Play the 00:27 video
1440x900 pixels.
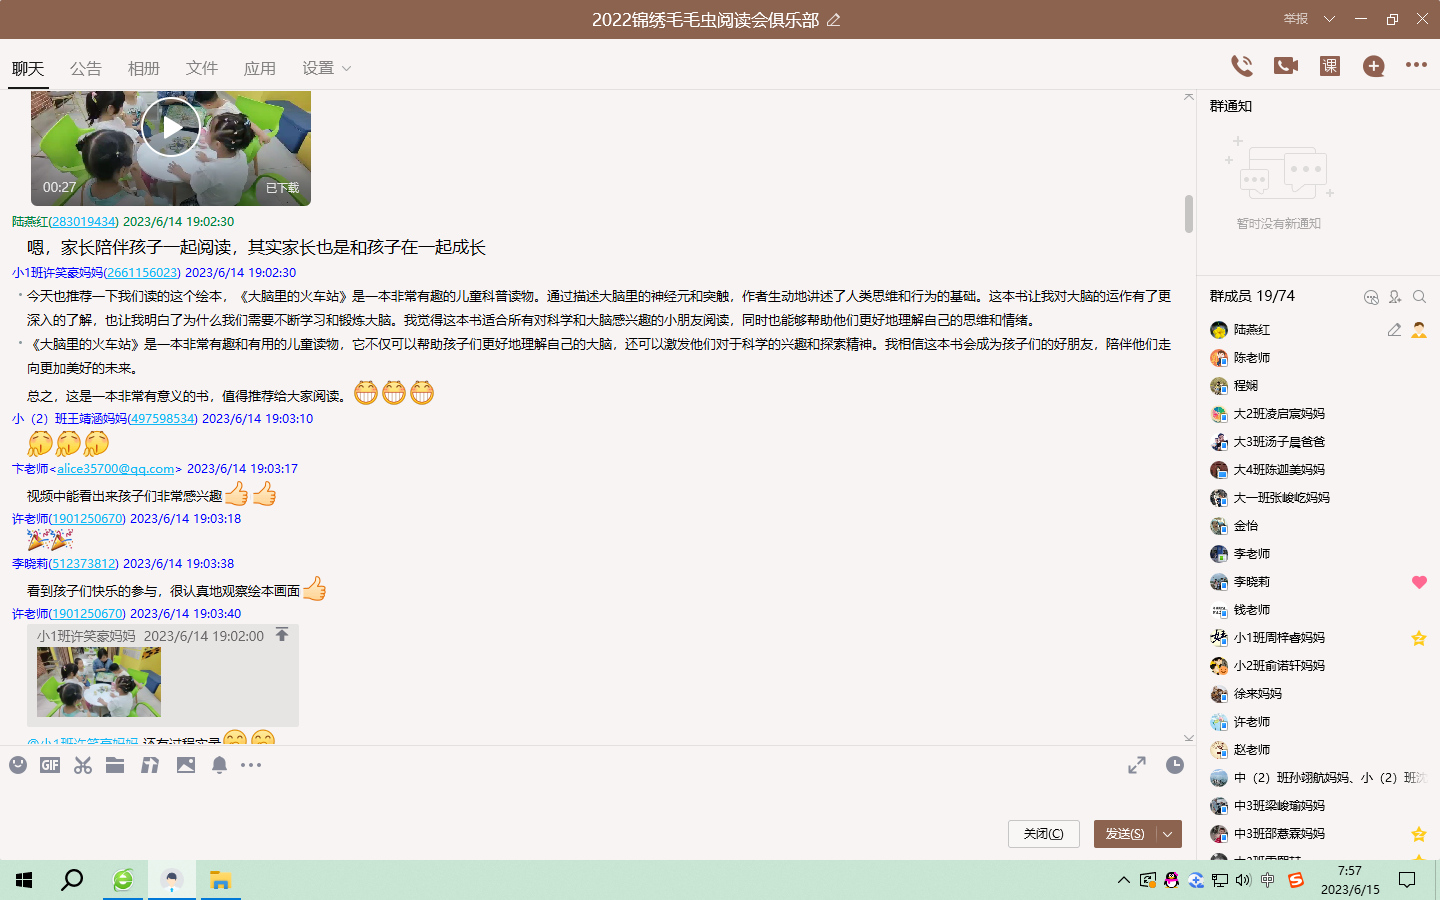tap(171, 127)
